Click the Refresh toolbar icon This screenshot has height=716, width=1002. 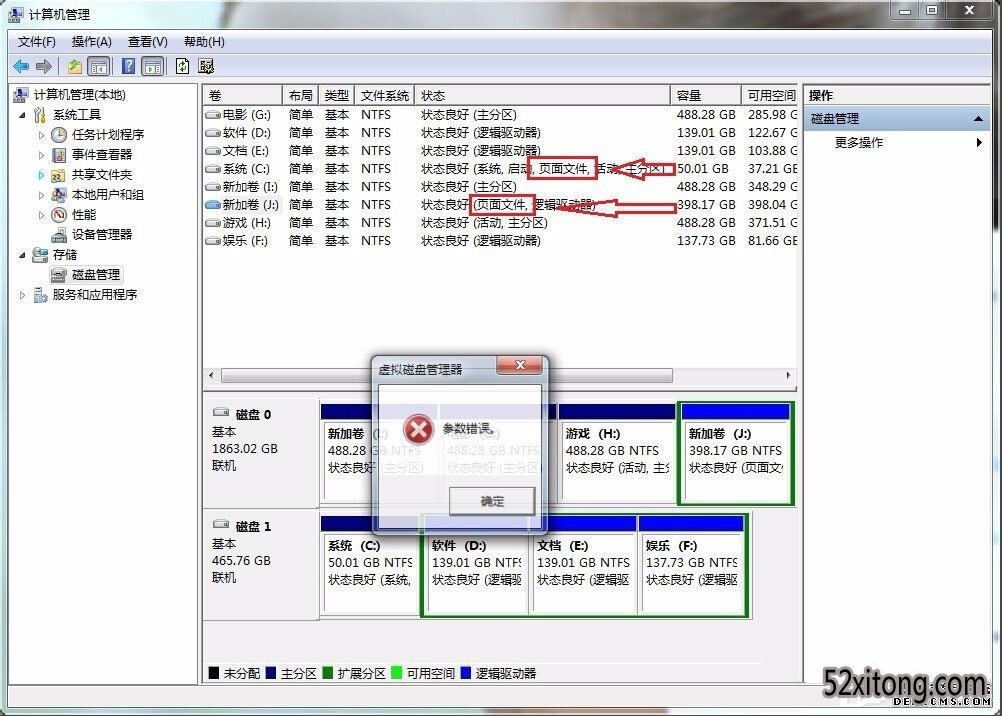coord(182,66)
